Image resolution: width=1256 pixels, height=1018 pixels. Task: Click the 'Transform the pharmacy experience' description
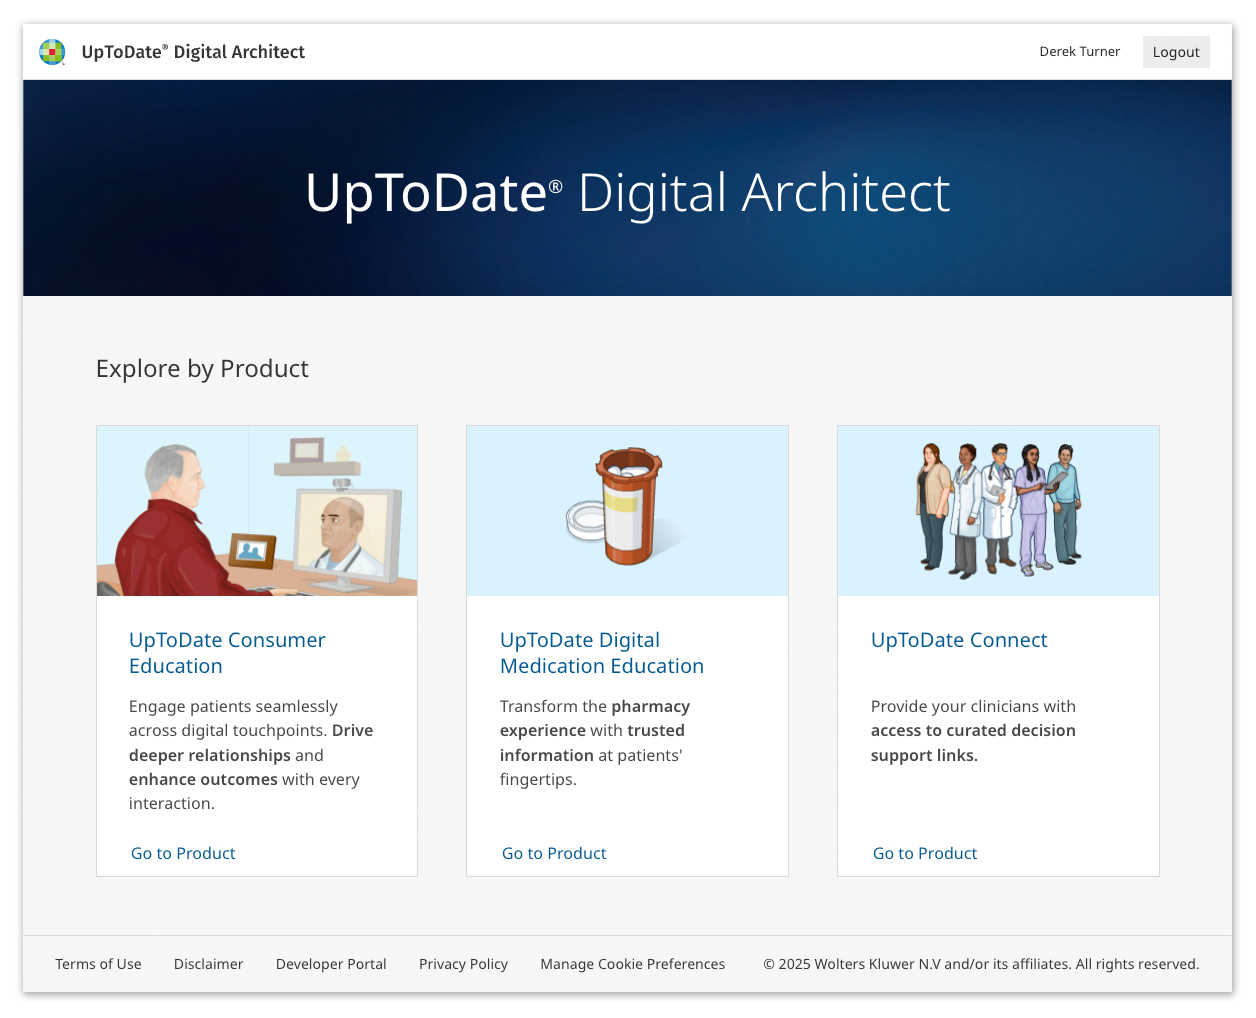595,743
